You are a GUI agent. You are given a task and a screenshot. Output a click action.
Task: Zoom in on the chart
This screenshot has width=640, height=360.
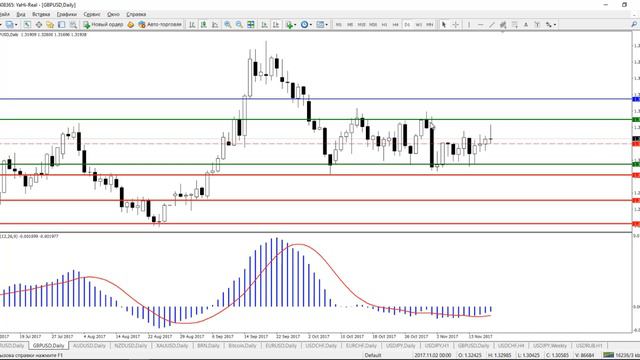coord(227,24)
